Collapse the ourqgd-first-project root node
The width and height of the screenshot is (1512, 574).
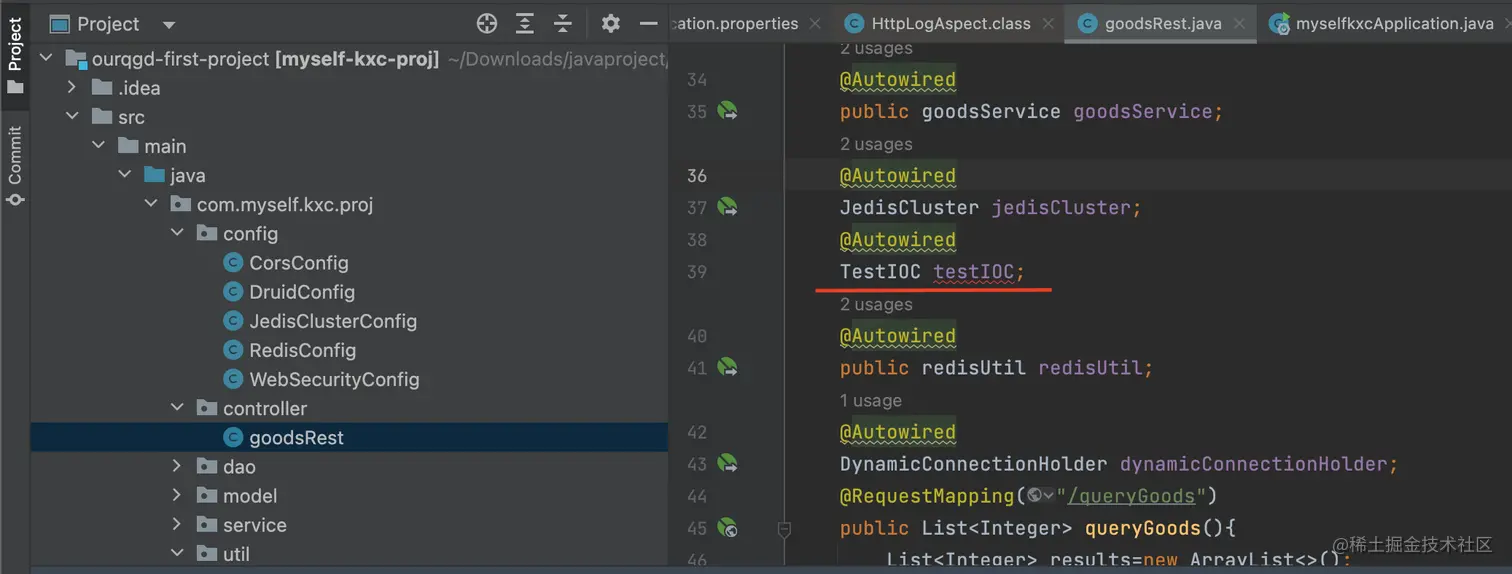point(46,59)
